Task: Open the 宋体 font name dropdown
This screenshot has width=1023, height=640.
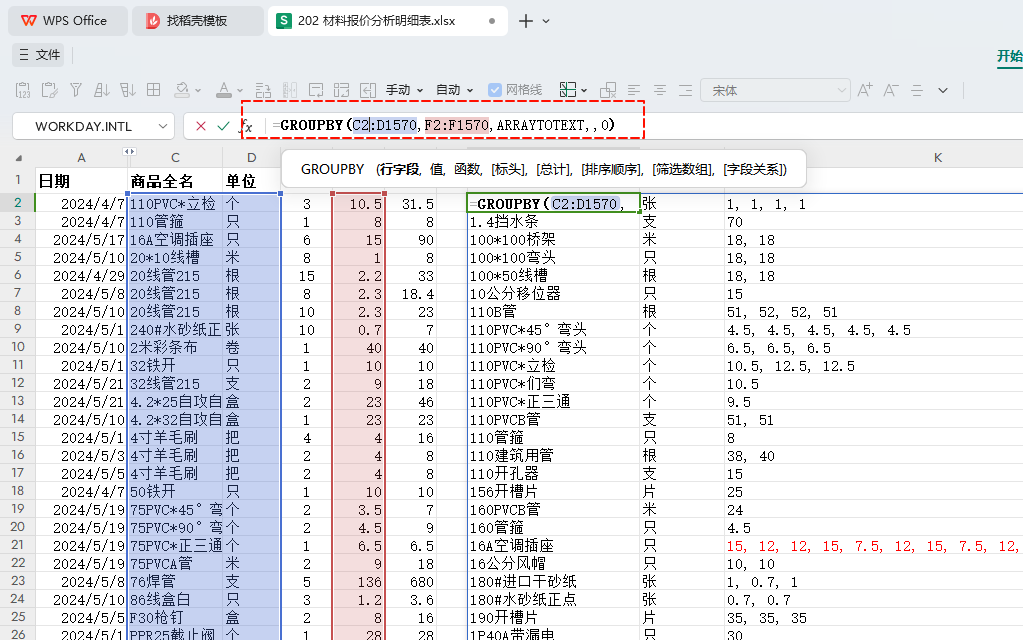Action: [x=775, y=91]
